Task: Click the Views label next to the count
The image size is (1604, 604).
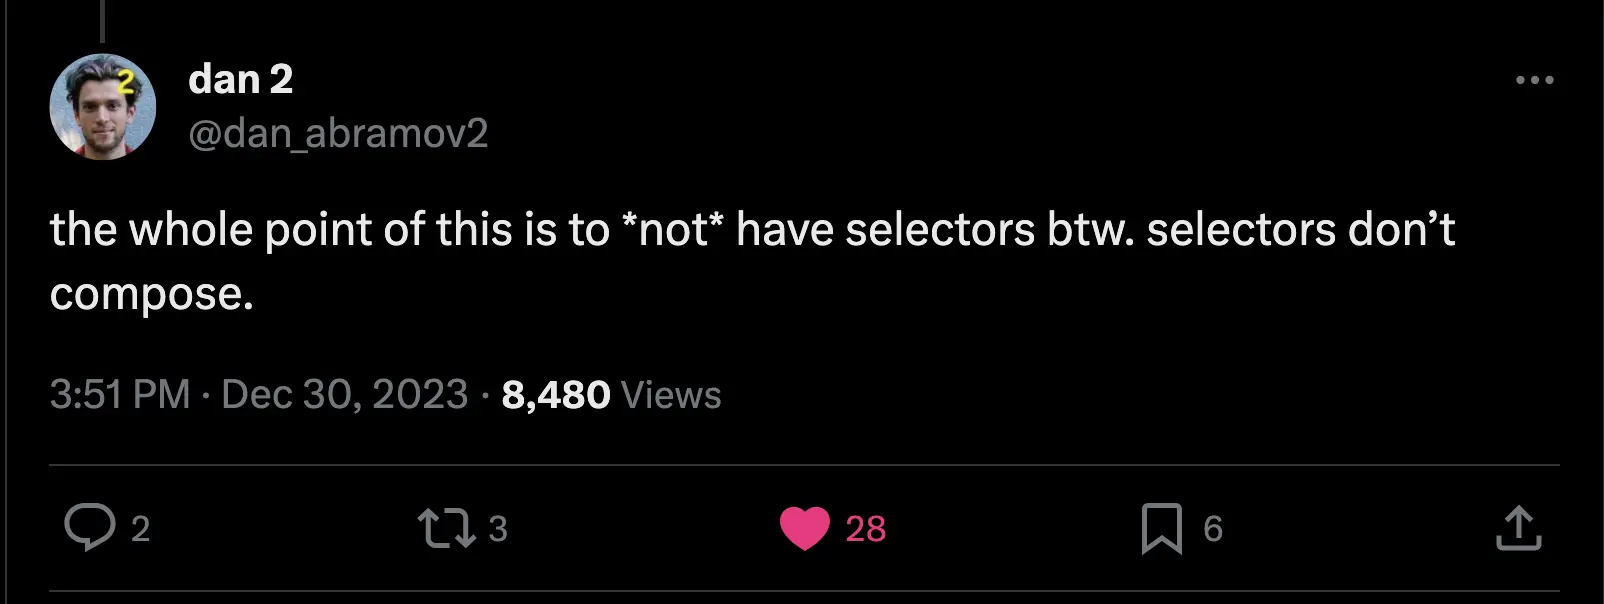Action: point(671,394)
